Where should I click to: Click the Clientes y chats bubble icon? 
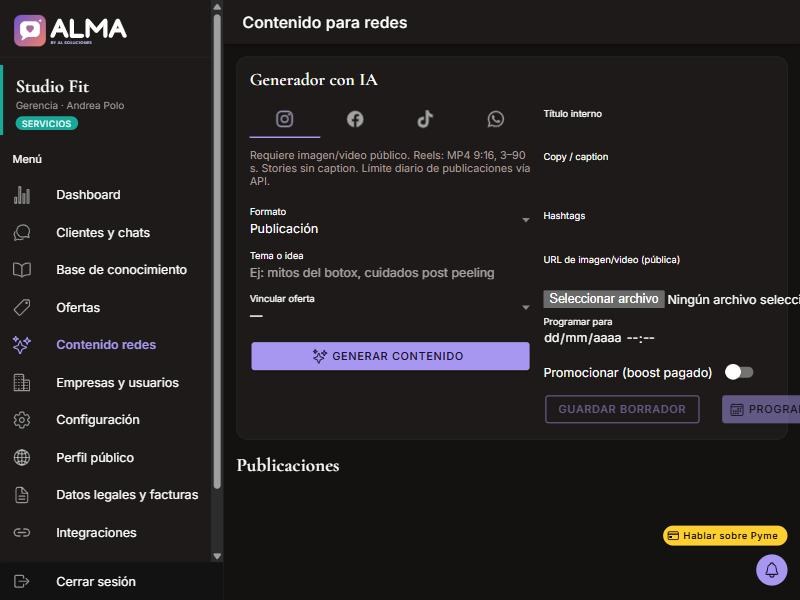tap(22, 233)
